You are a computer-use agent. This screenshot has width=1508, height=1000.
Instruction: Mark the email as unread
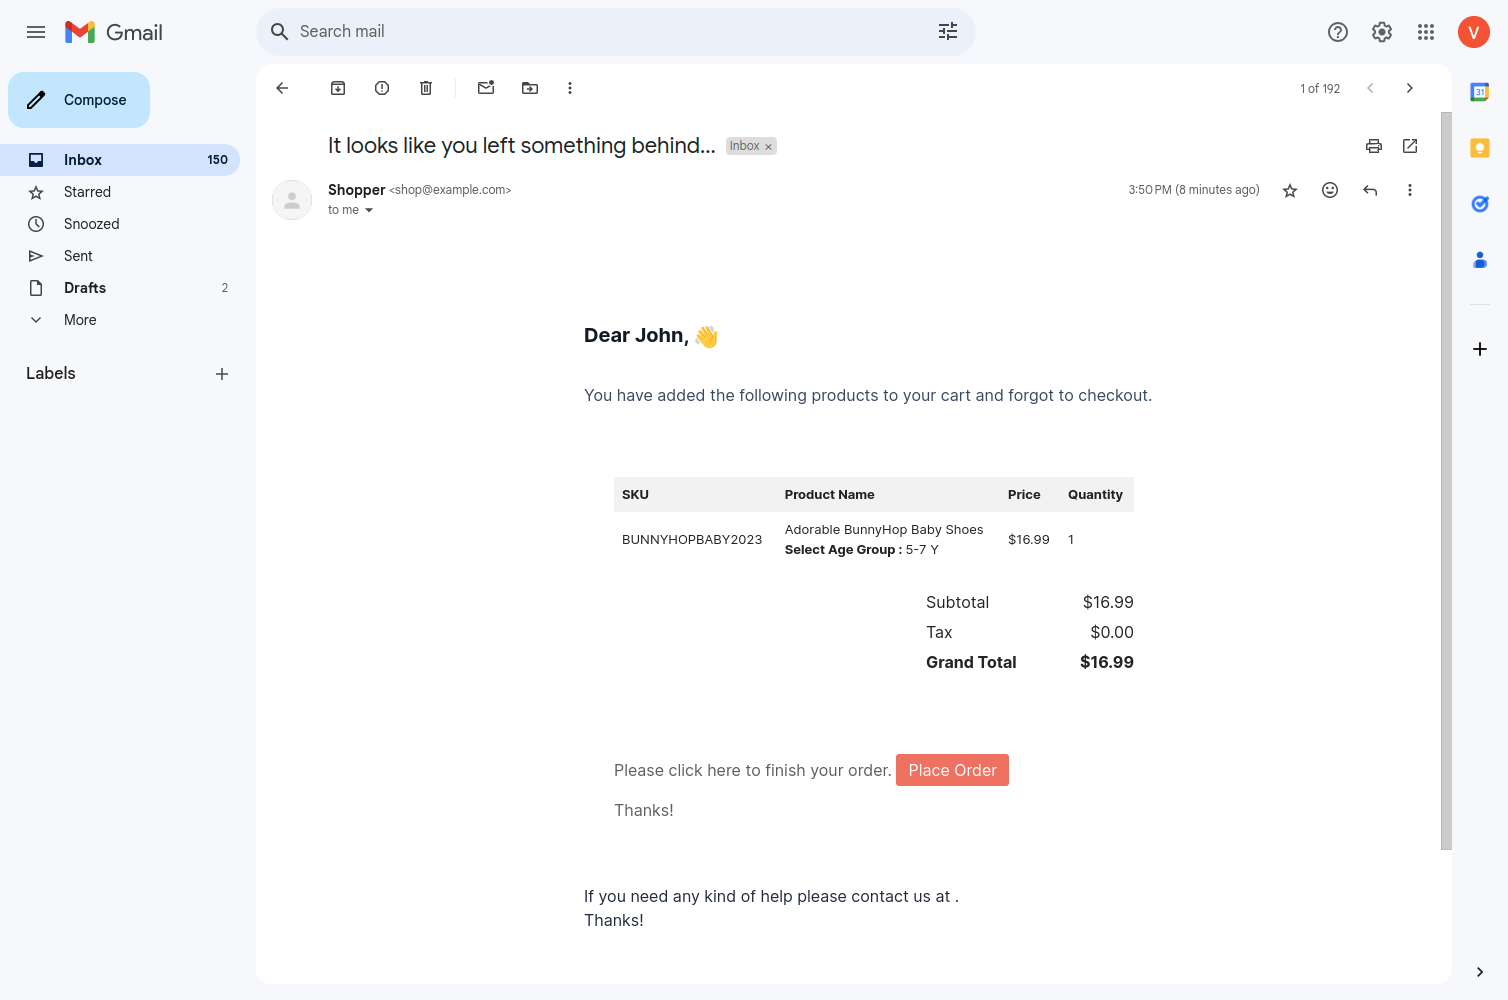tap(486, 88)
